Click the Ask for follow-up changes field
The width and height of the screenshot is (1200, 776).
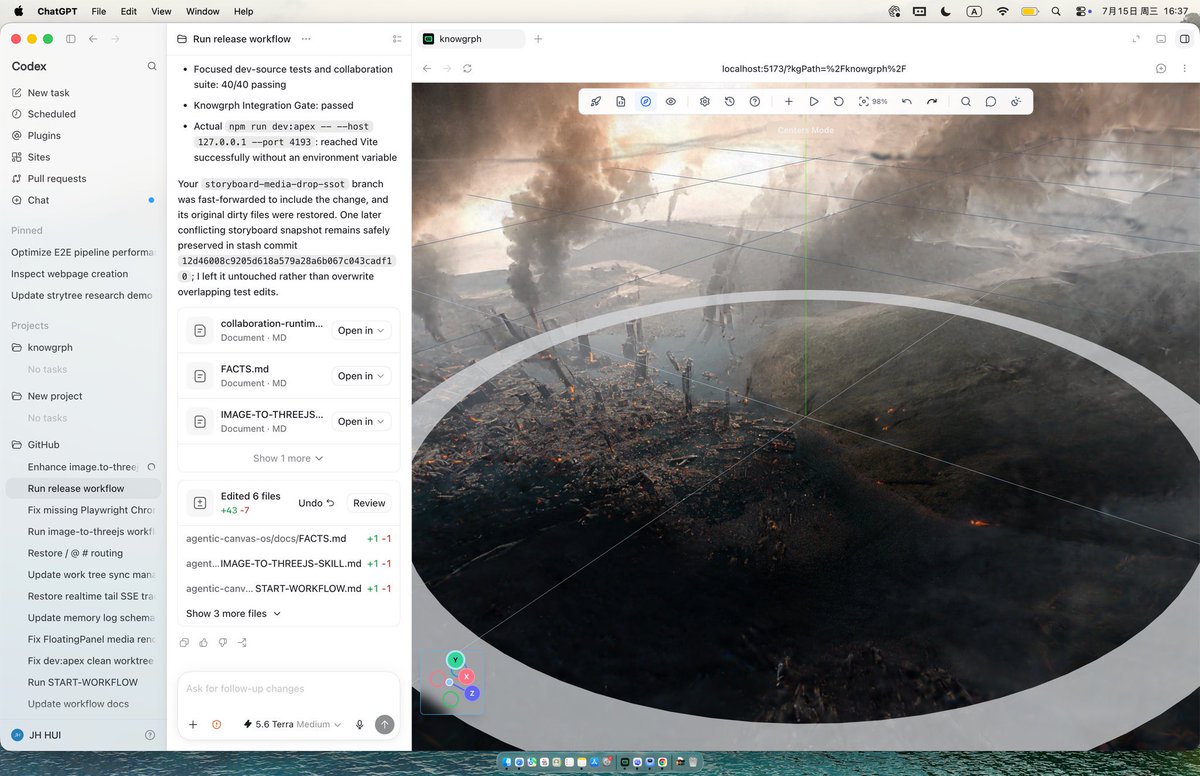[288, 689]
